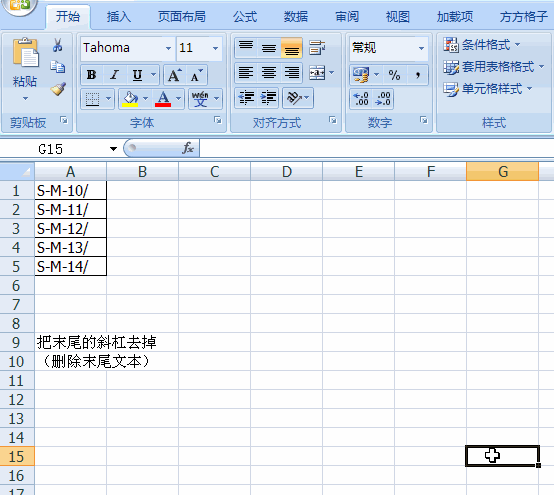Click the Office button

pos(19,5)
